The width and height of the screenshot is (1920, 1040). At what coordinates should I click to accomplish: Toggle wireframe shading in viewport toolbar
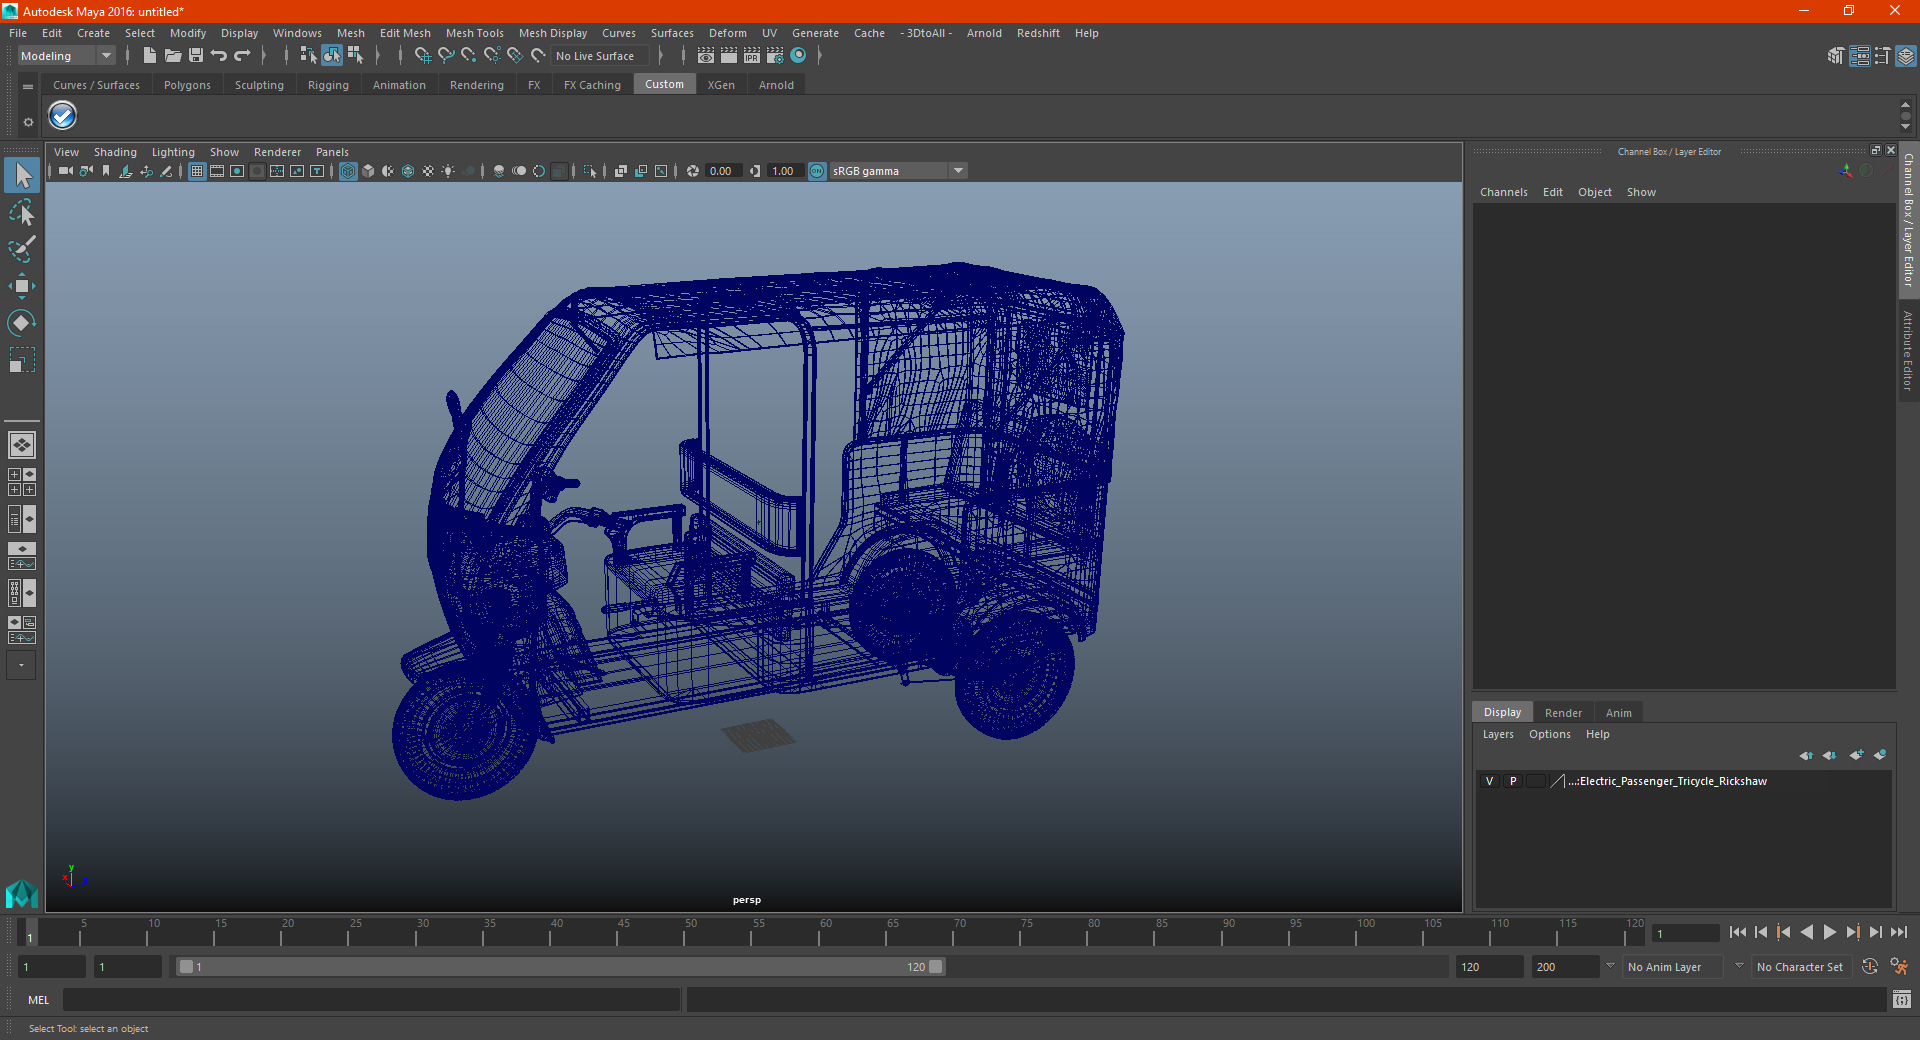click(x=348, y=171)
